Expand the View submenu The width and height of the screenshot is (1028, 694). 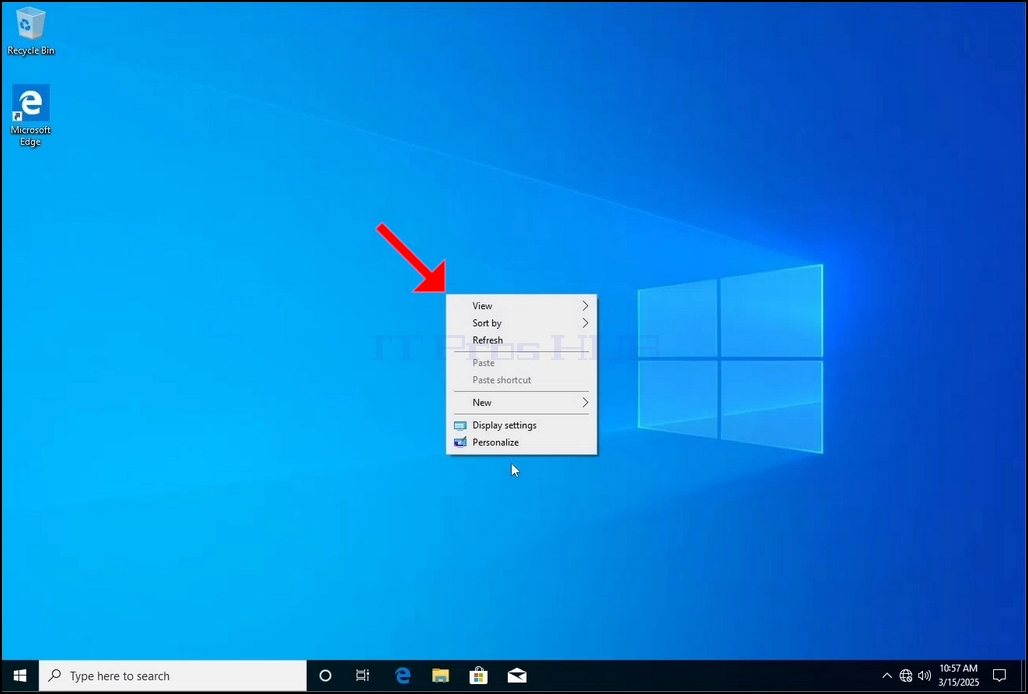[x=522, y=306]
